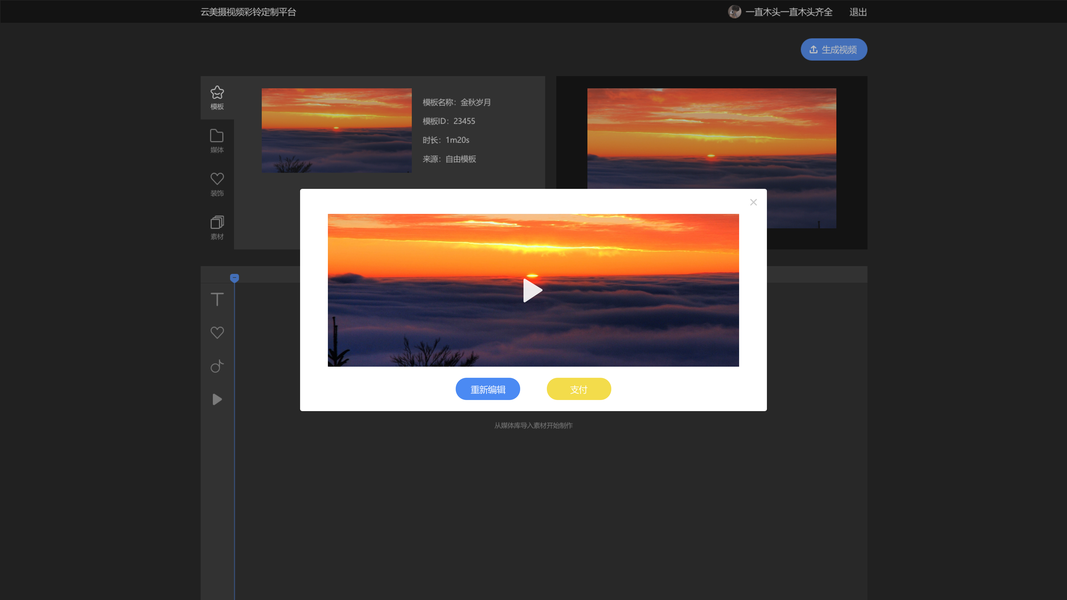The width and height of the screenshot is (1067, 600).
Task: Click the 重新编辑 button
Action: click(x=488, y=389)
